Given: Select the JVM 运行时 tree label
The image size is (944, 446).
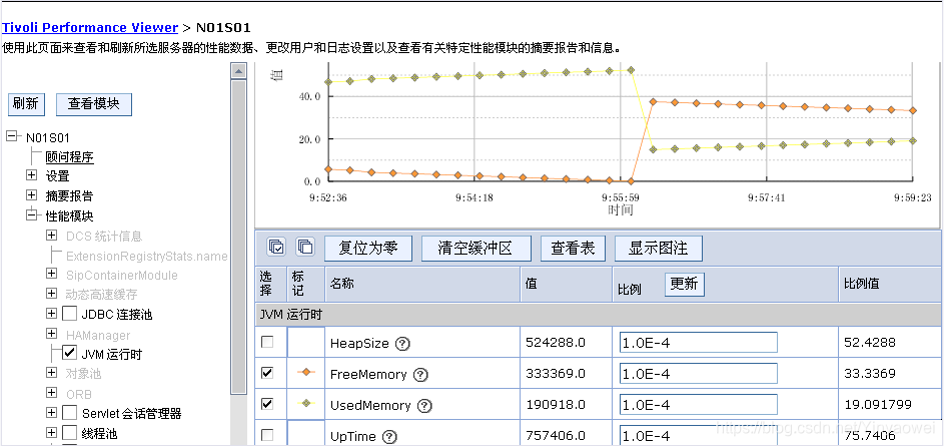Looking at the screenshot, I should (112, 355).
